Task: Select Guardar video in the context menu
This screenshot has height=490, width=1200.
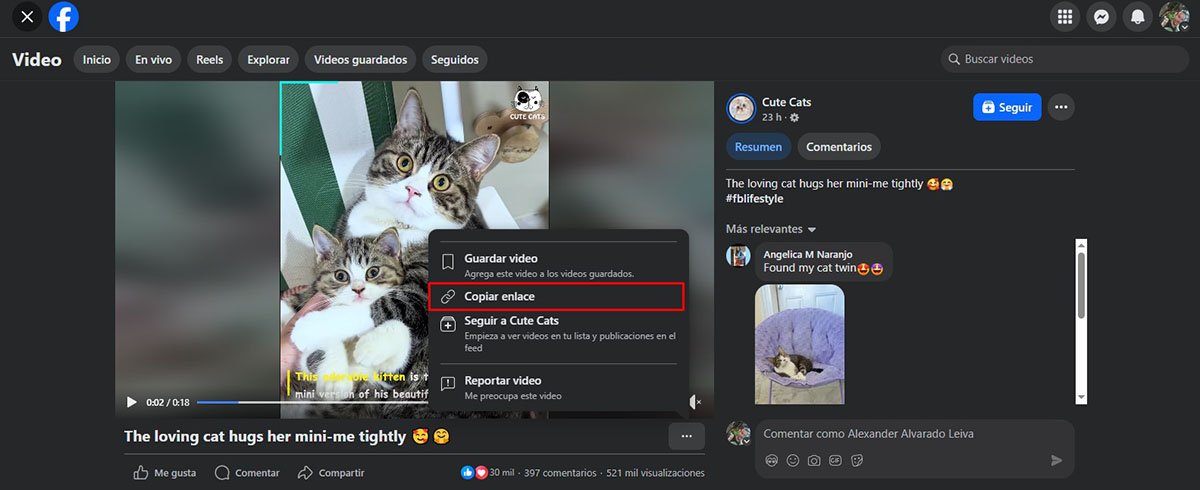Action: pyautogui.click(x=558, y=265)
